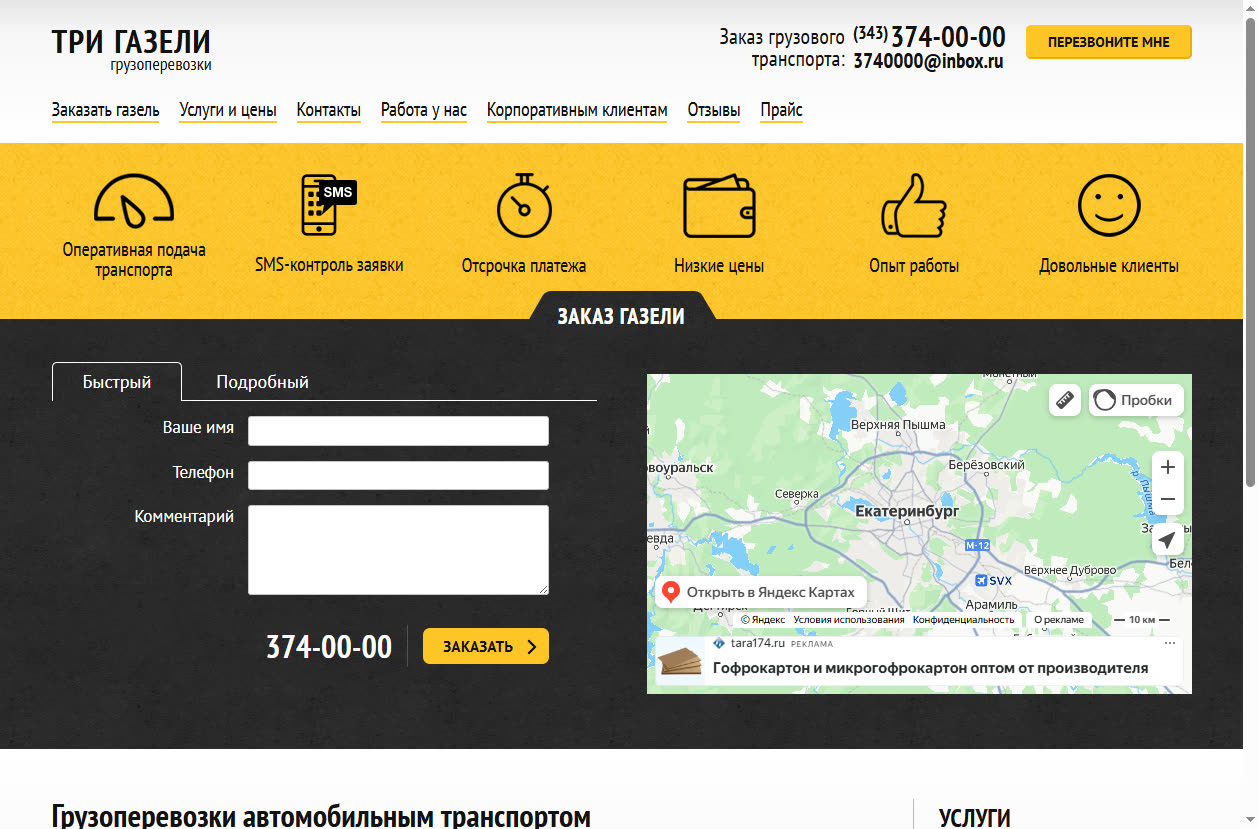This screenshot has height=829, width=1258.
Task: Click the ПЕРЕЗВОНИТЕ МНЕ callback button
Action: (1109, 42)
